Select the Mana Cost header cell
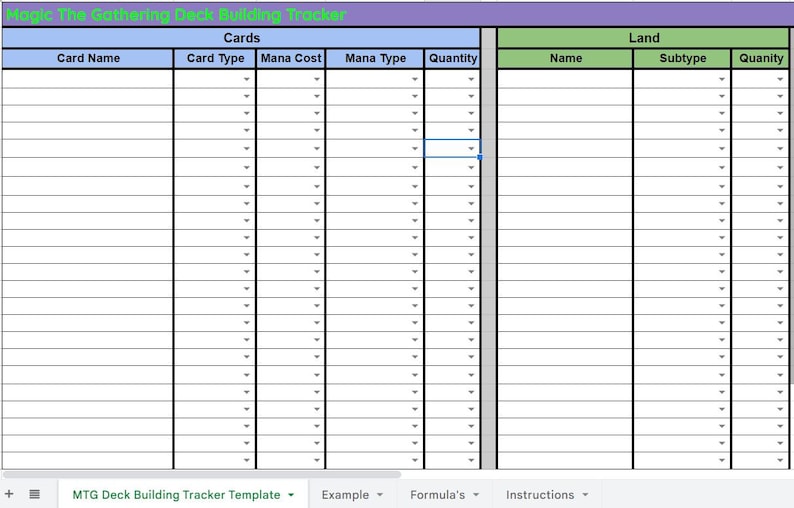The image size is (794, 508). [x=291, y=58]
